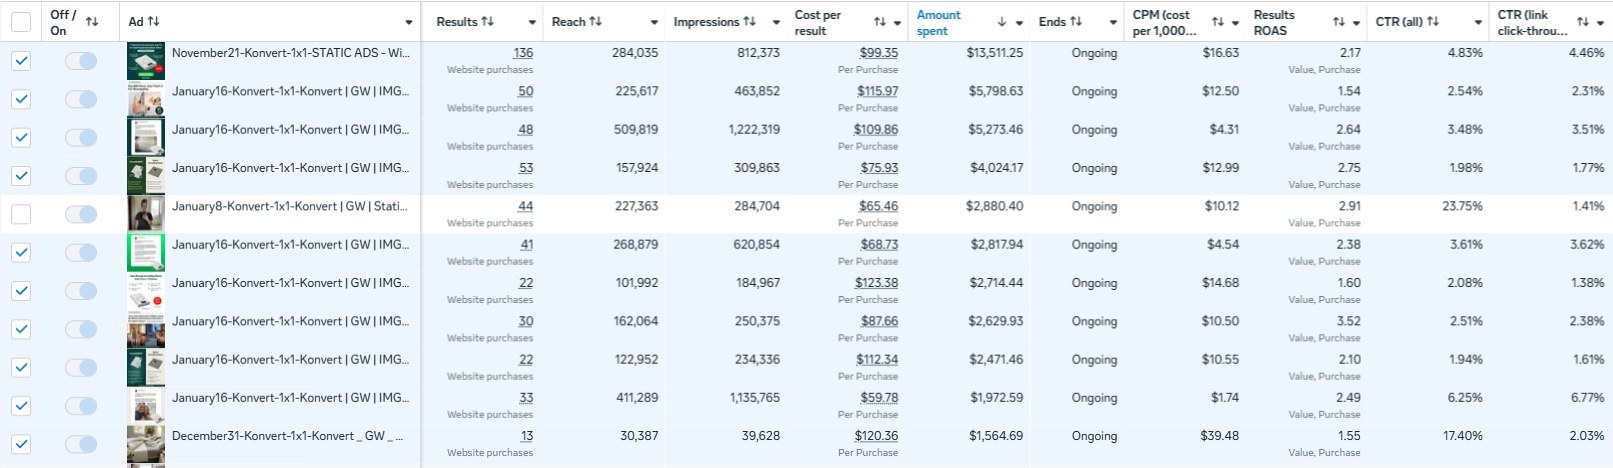Image resolution: width=1613 pixels, height=468 pixels.
Task: Open ad name December31-Konvert-1x1-Konvert
Action: coord(288,436)
